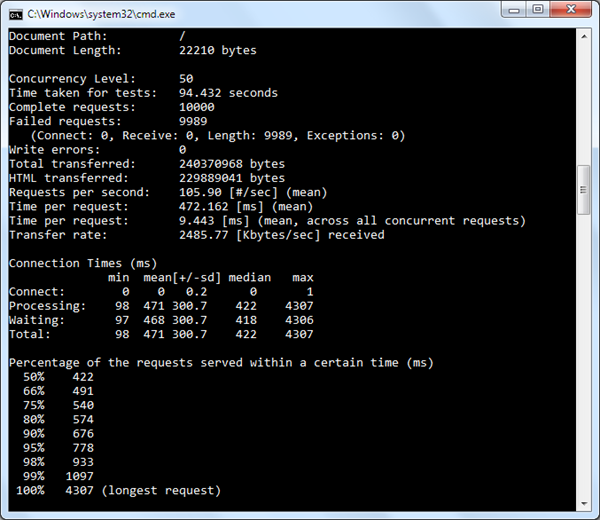This screenshot has width=600, height=520.
Task: Click the Failed requests value 9989
Action: pyautogui.click(x=193, y=121)
